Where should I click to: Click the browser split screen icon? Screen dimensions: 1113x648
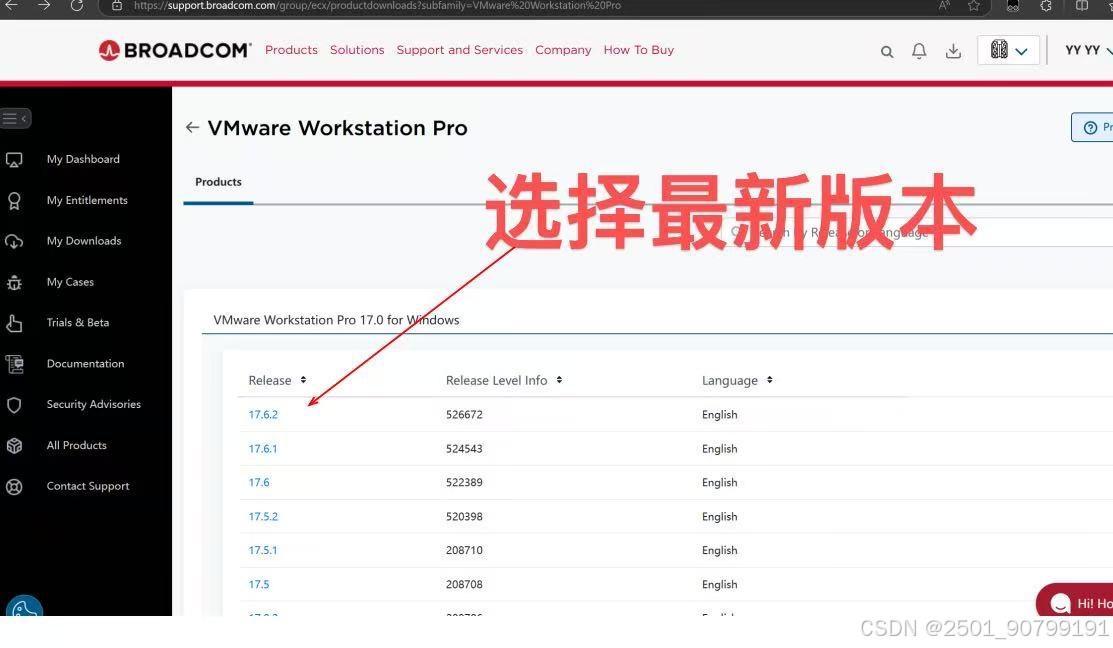pos(1082,6)
